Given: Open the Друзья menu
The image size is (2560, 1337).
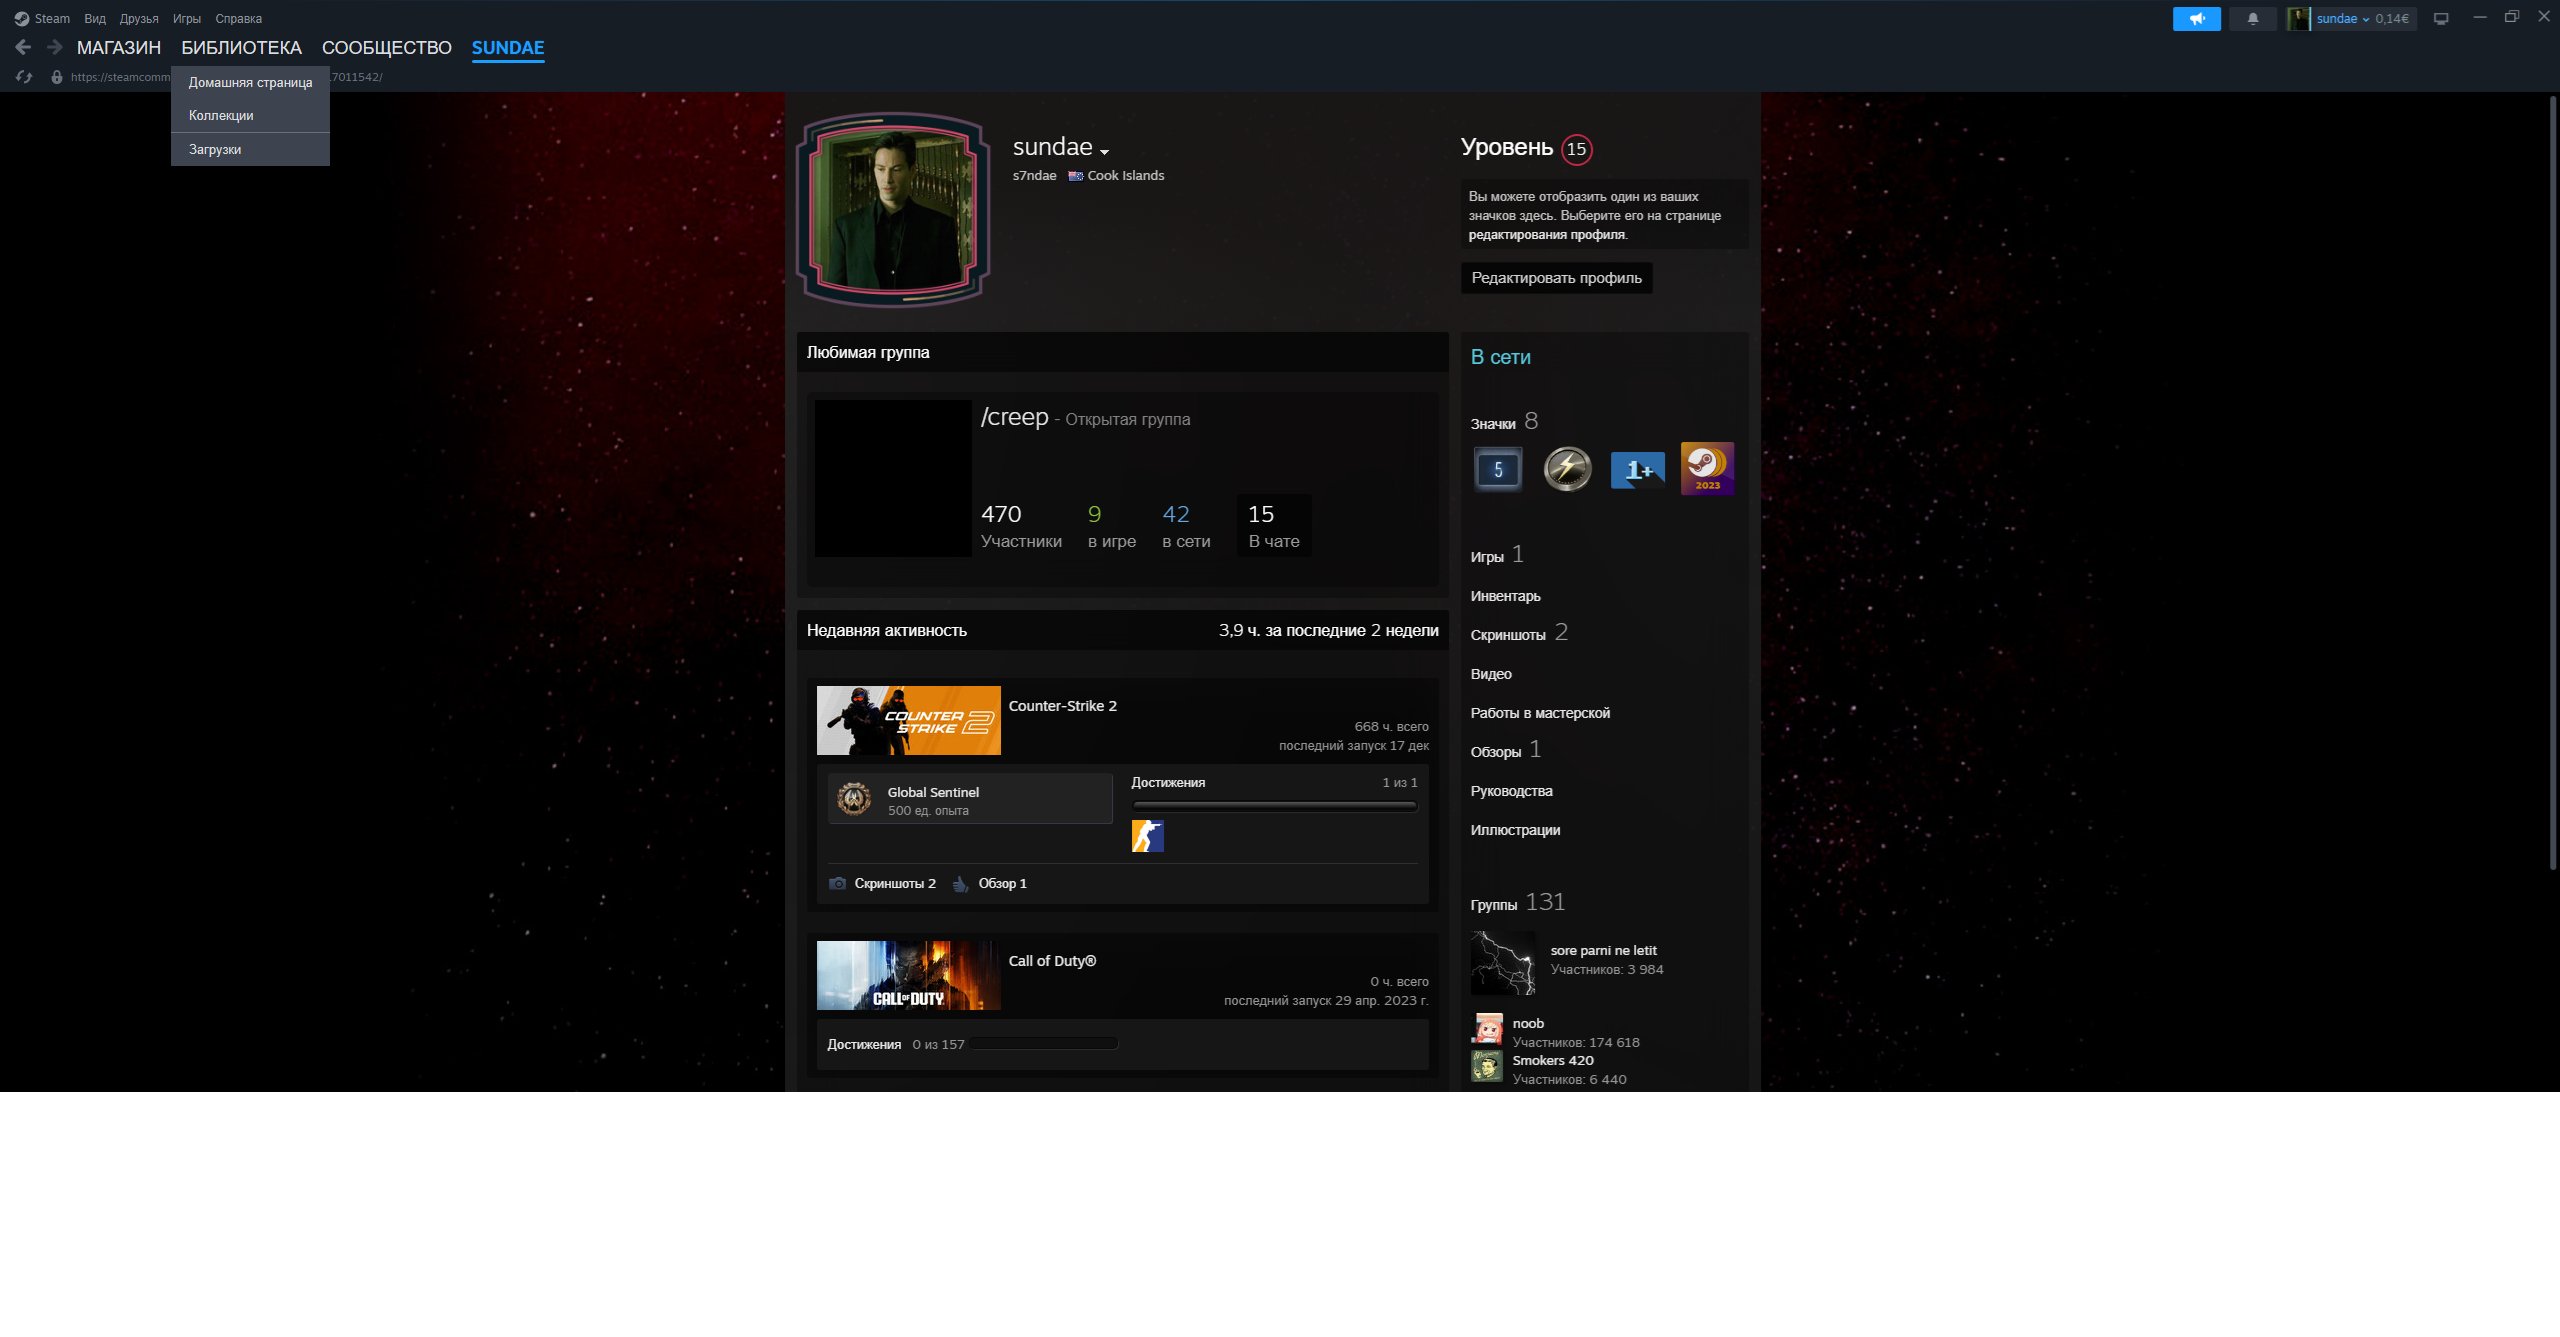Looking at the screenshot, I should (x=138, y=18).
